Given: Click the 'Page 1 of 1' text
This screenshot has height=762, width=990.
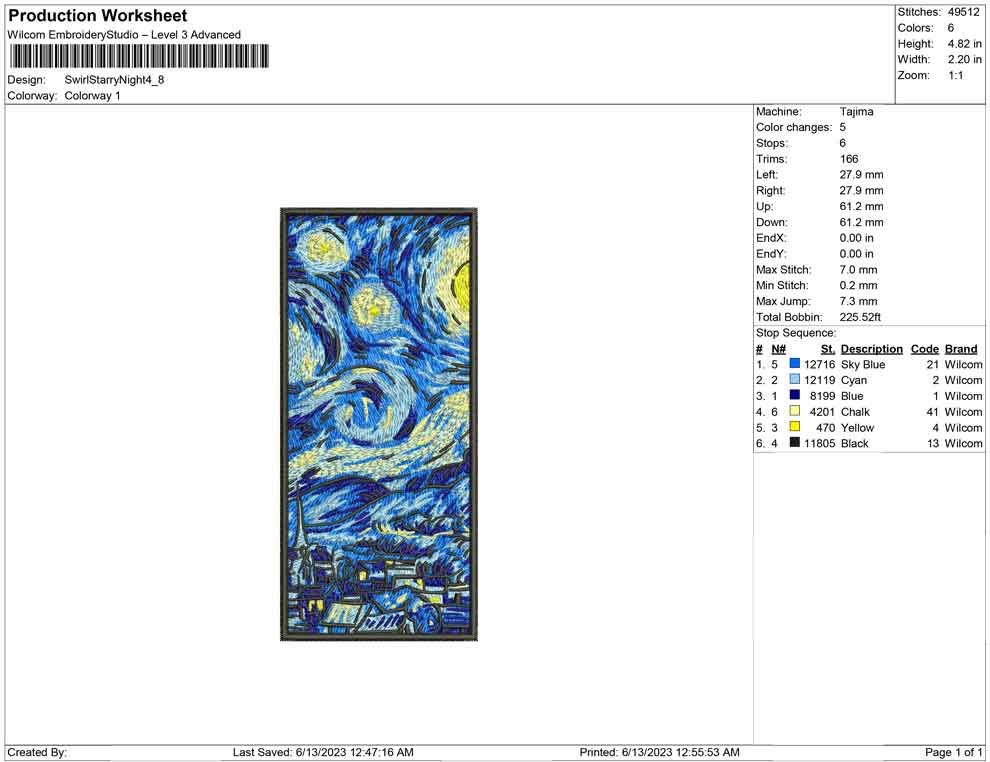Looking at the screenshot, I should click(x=953, y=752).
